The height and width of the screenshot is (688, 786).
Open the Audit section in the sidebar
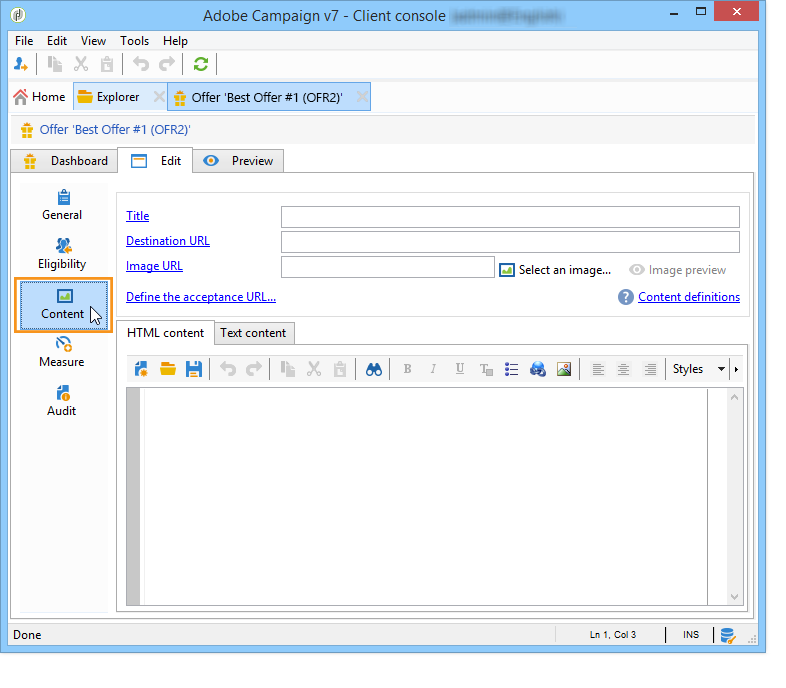(62, 401)
